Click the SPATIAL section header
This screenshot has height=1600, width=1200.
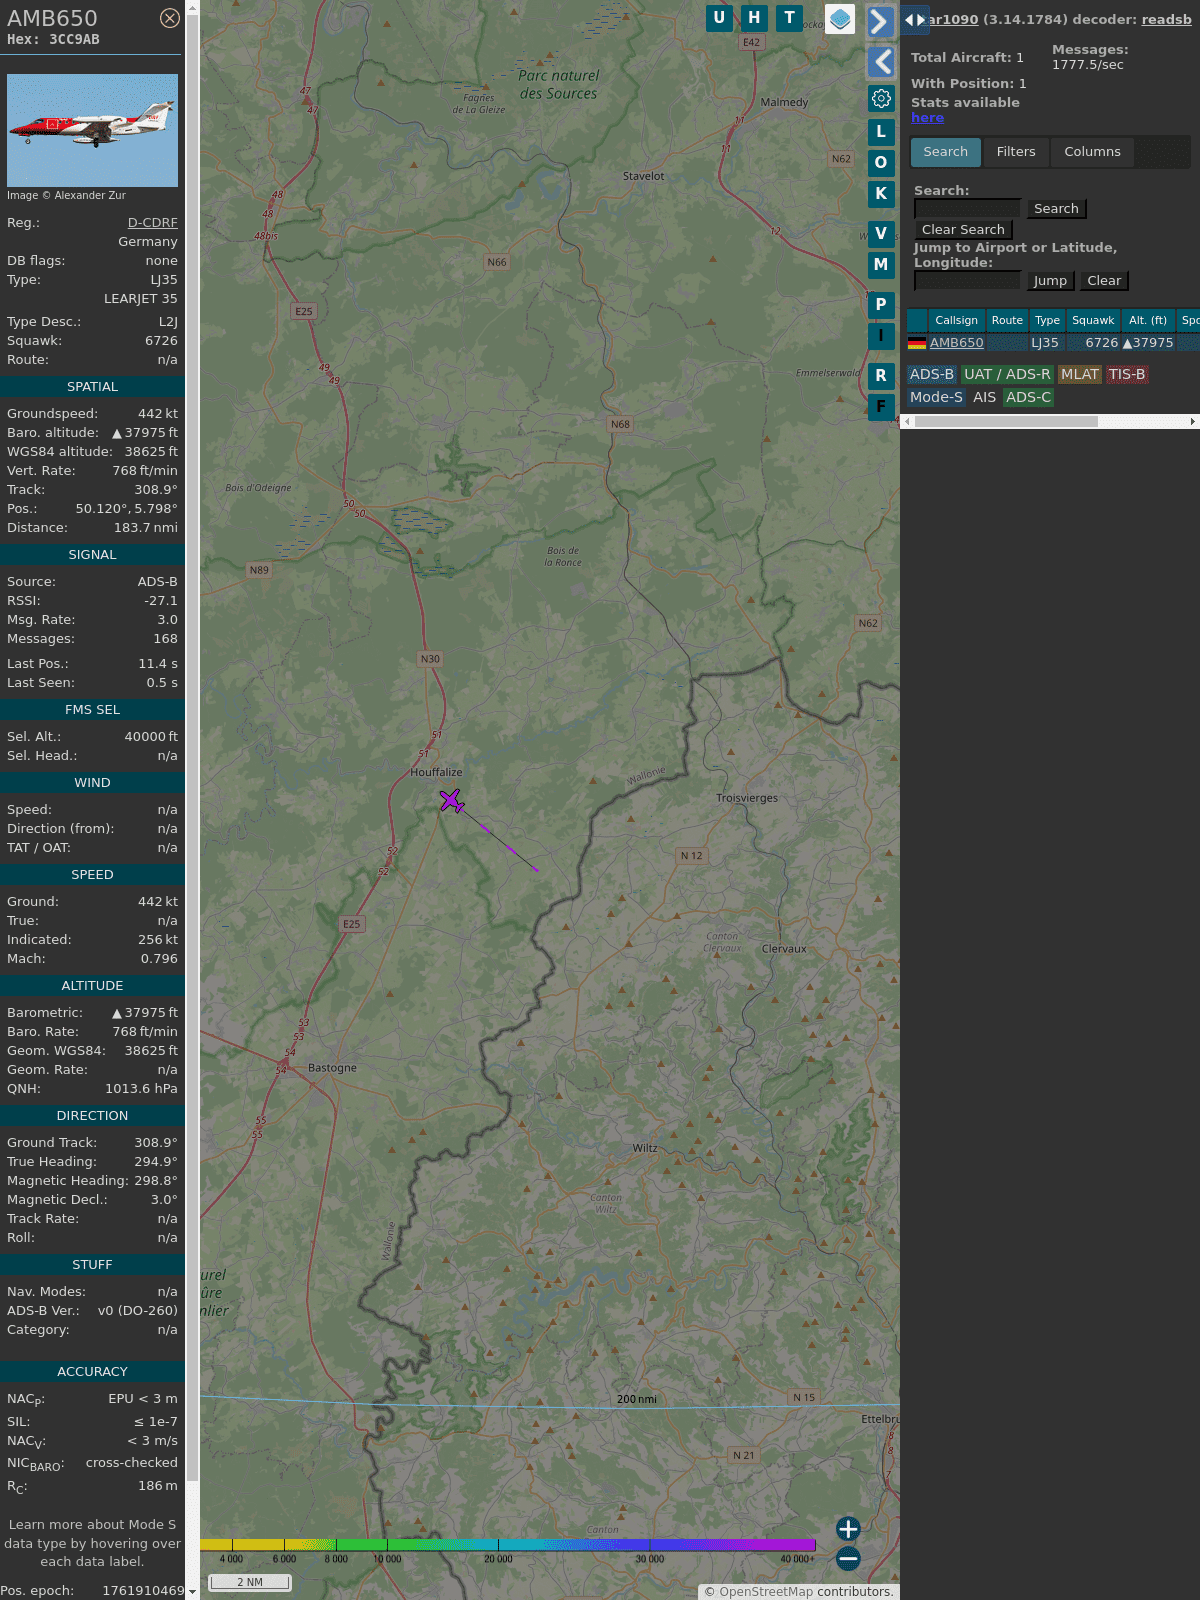[92, 386]
